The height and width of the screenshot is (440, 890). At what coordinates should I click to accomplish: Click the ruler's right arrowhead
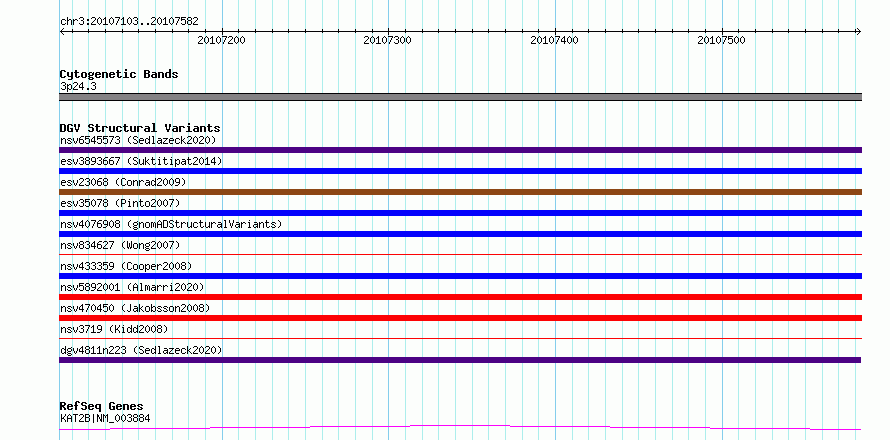859,31
